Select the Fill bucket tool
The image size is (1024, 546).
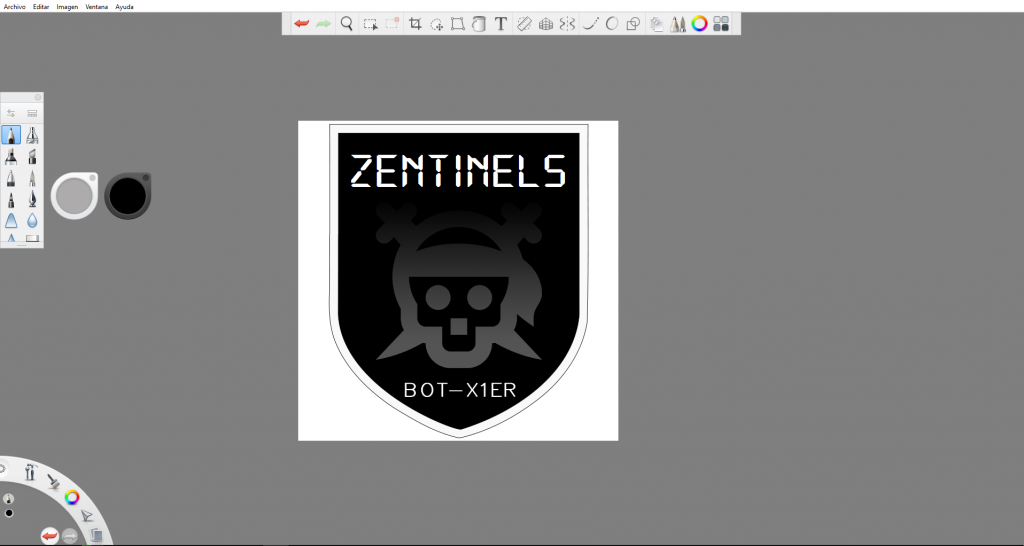tap(479, 24)
